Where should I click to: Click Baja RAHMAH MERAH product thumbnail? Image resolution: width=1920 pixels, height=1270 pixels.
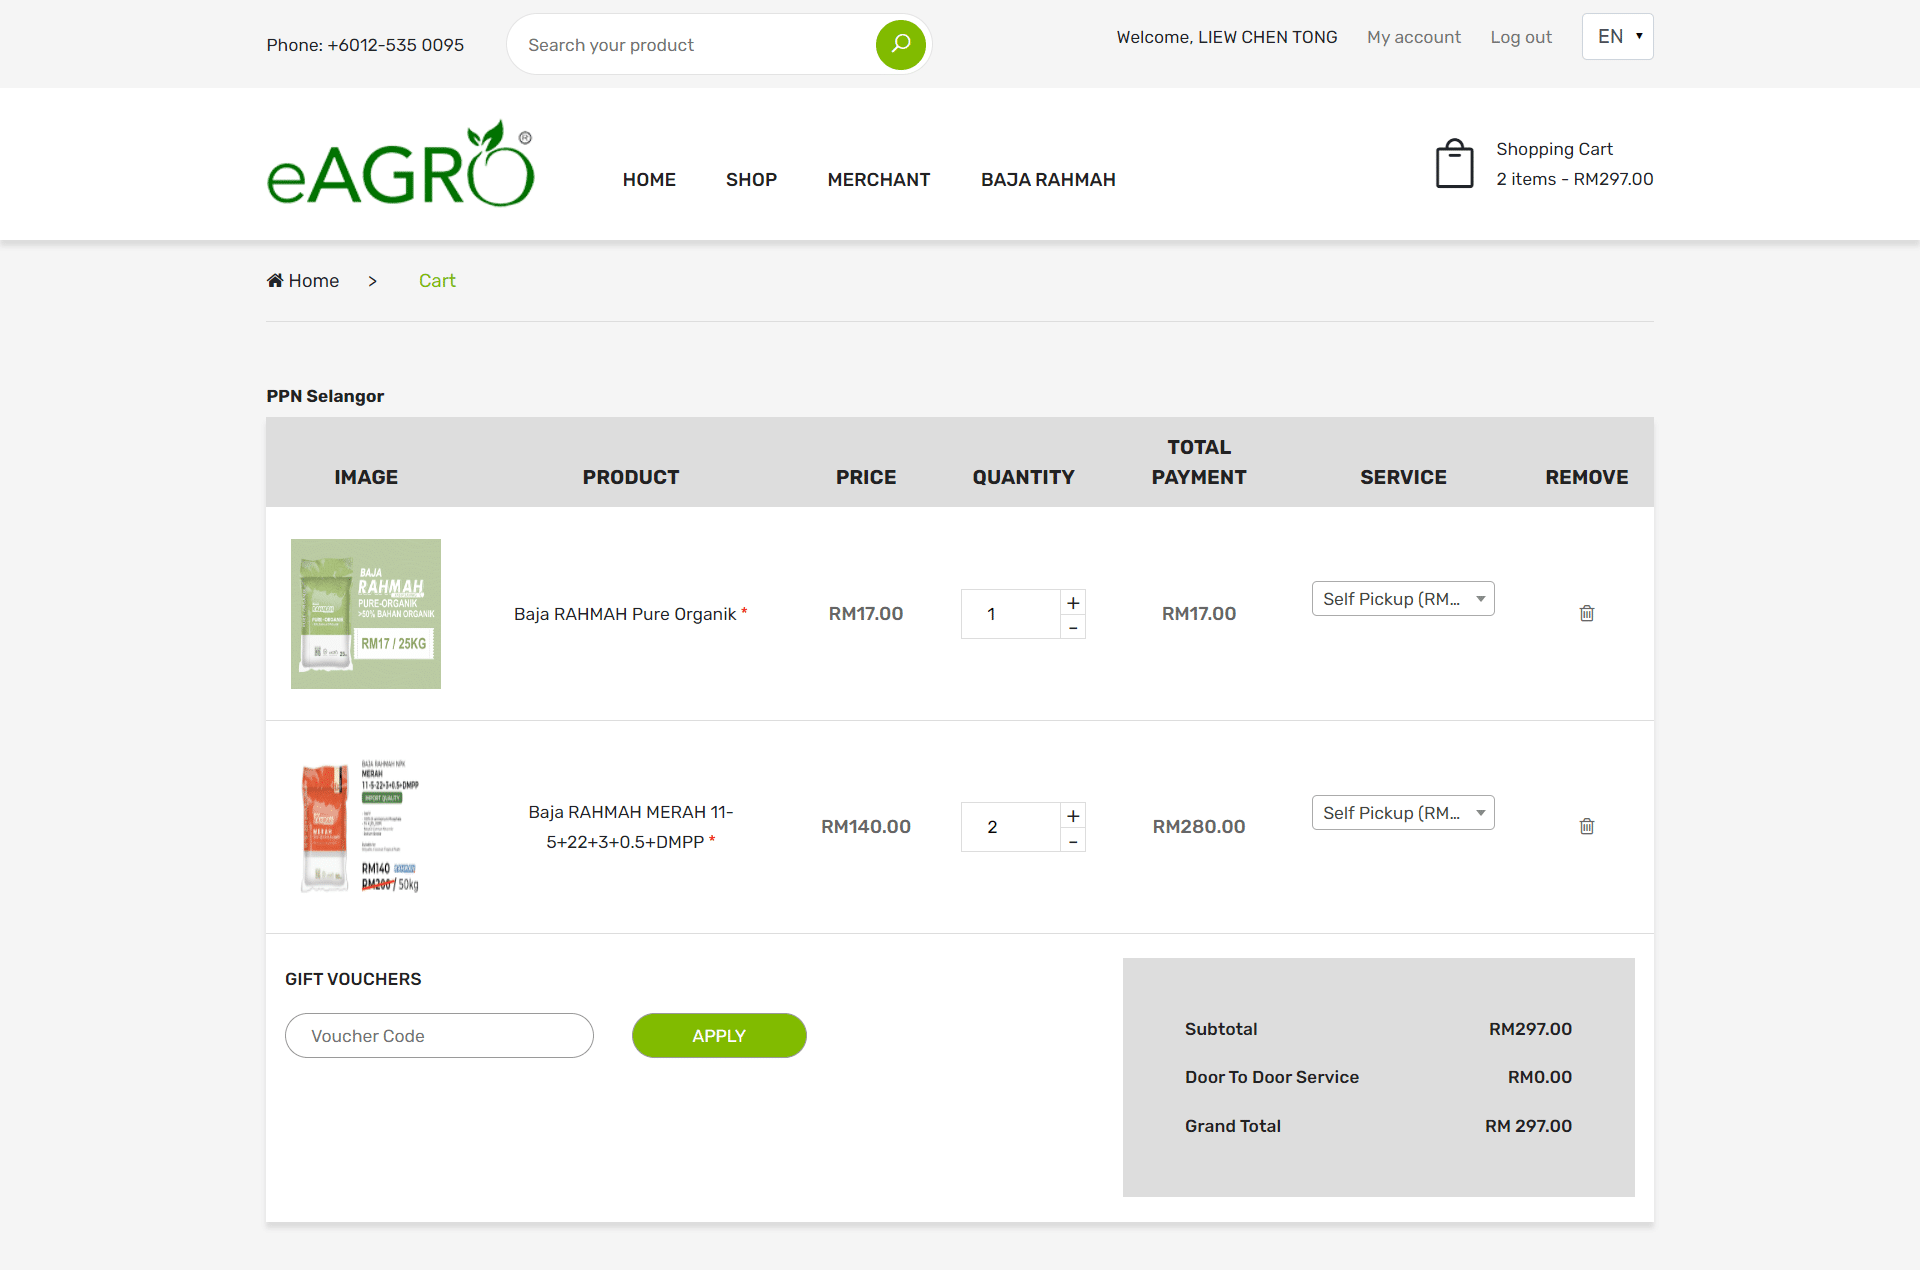[x=366, y=827]
